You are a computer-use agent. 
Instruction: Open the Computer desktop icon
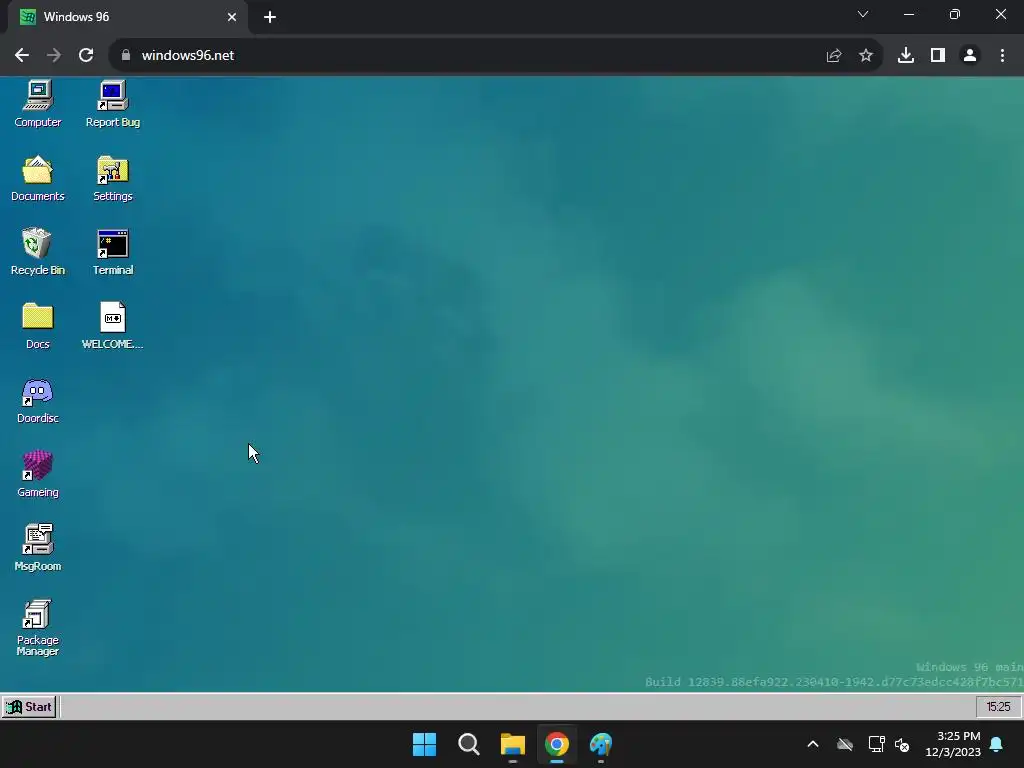[38, 104]
